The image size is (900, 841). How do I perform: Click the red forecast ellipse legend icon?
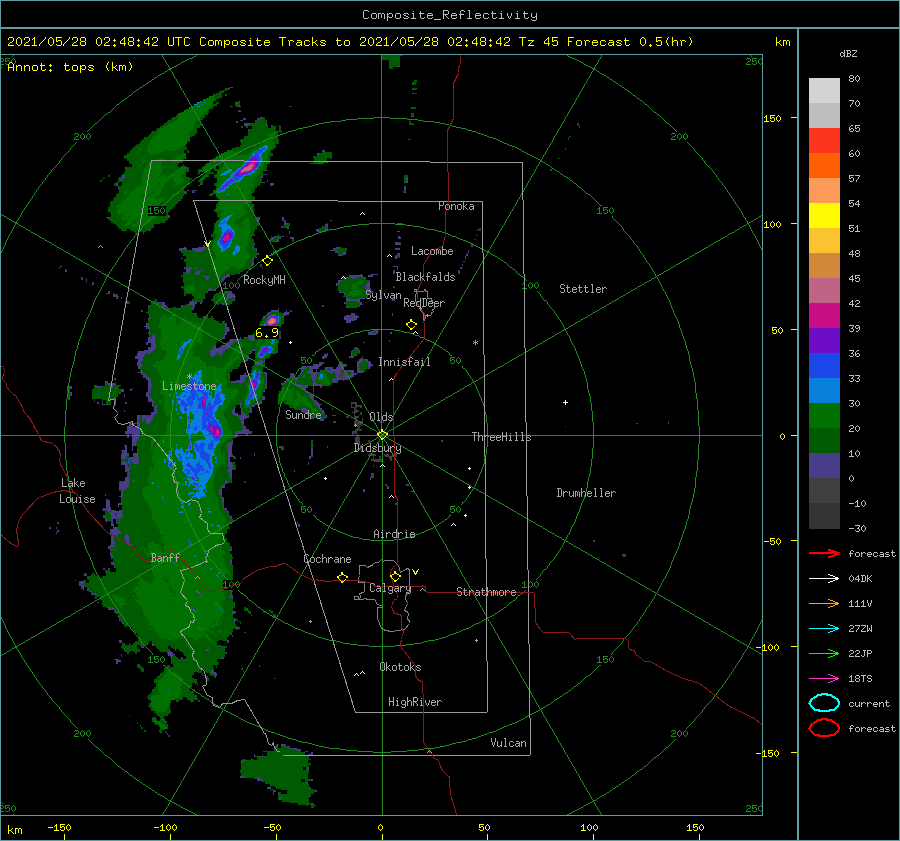(824, 728)
